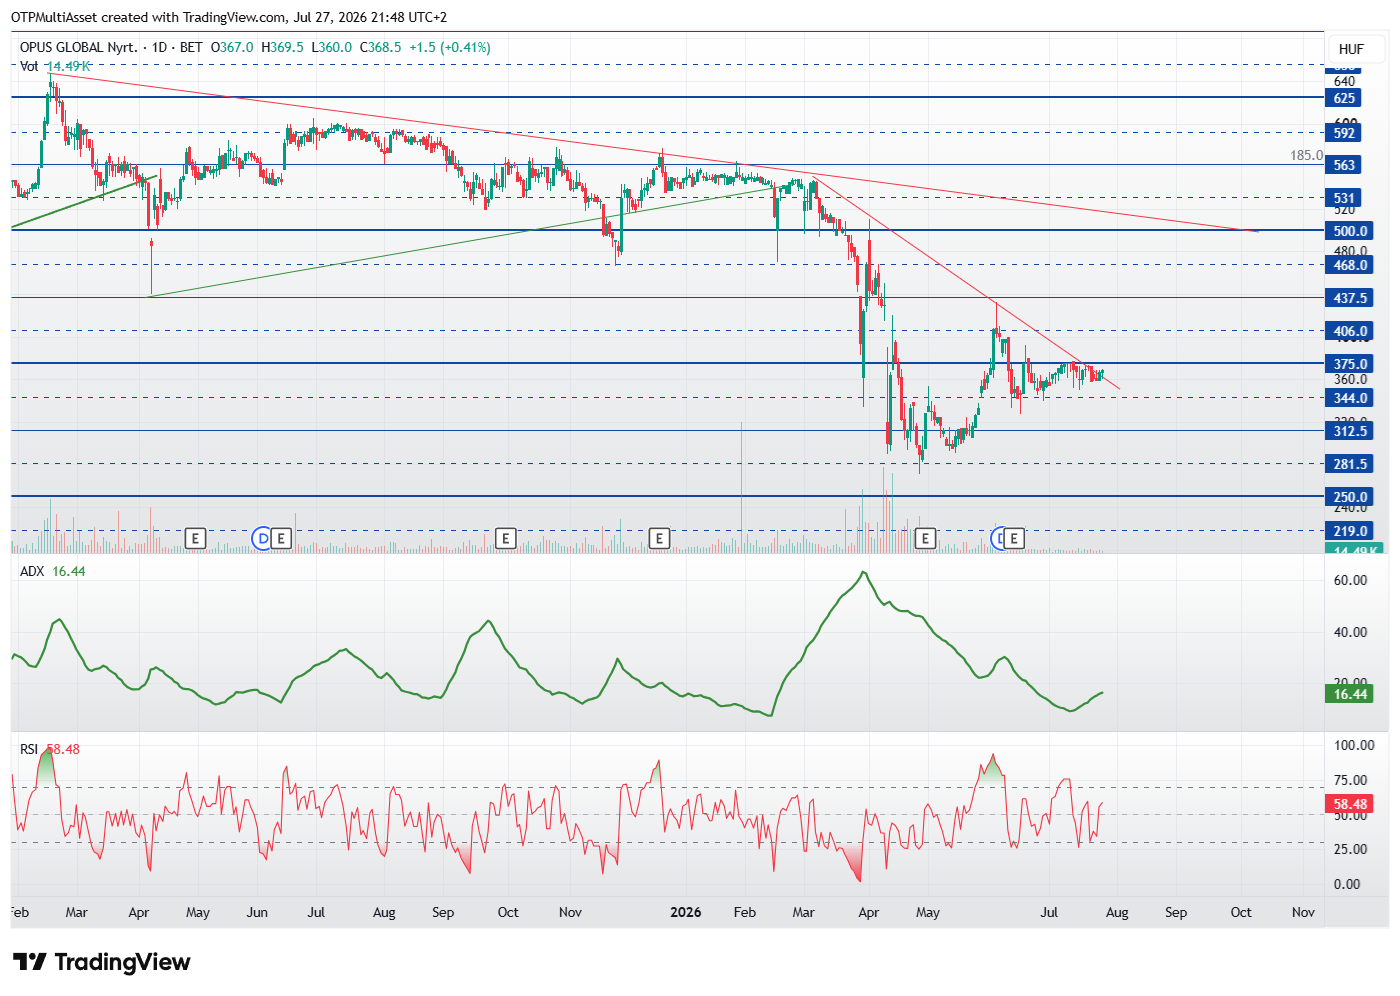Select the green ADX value label 16.44

tap(1350, 694)
